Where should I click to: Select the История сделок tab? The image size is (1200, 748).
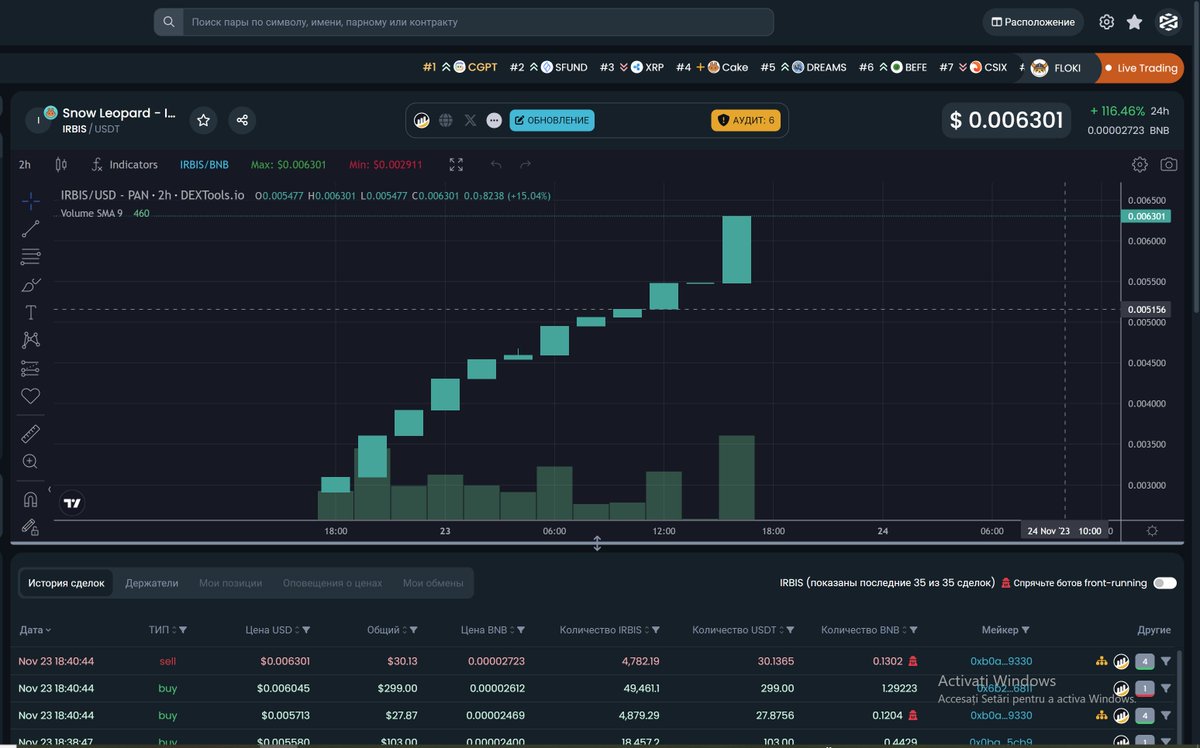(x=66, y=583)
